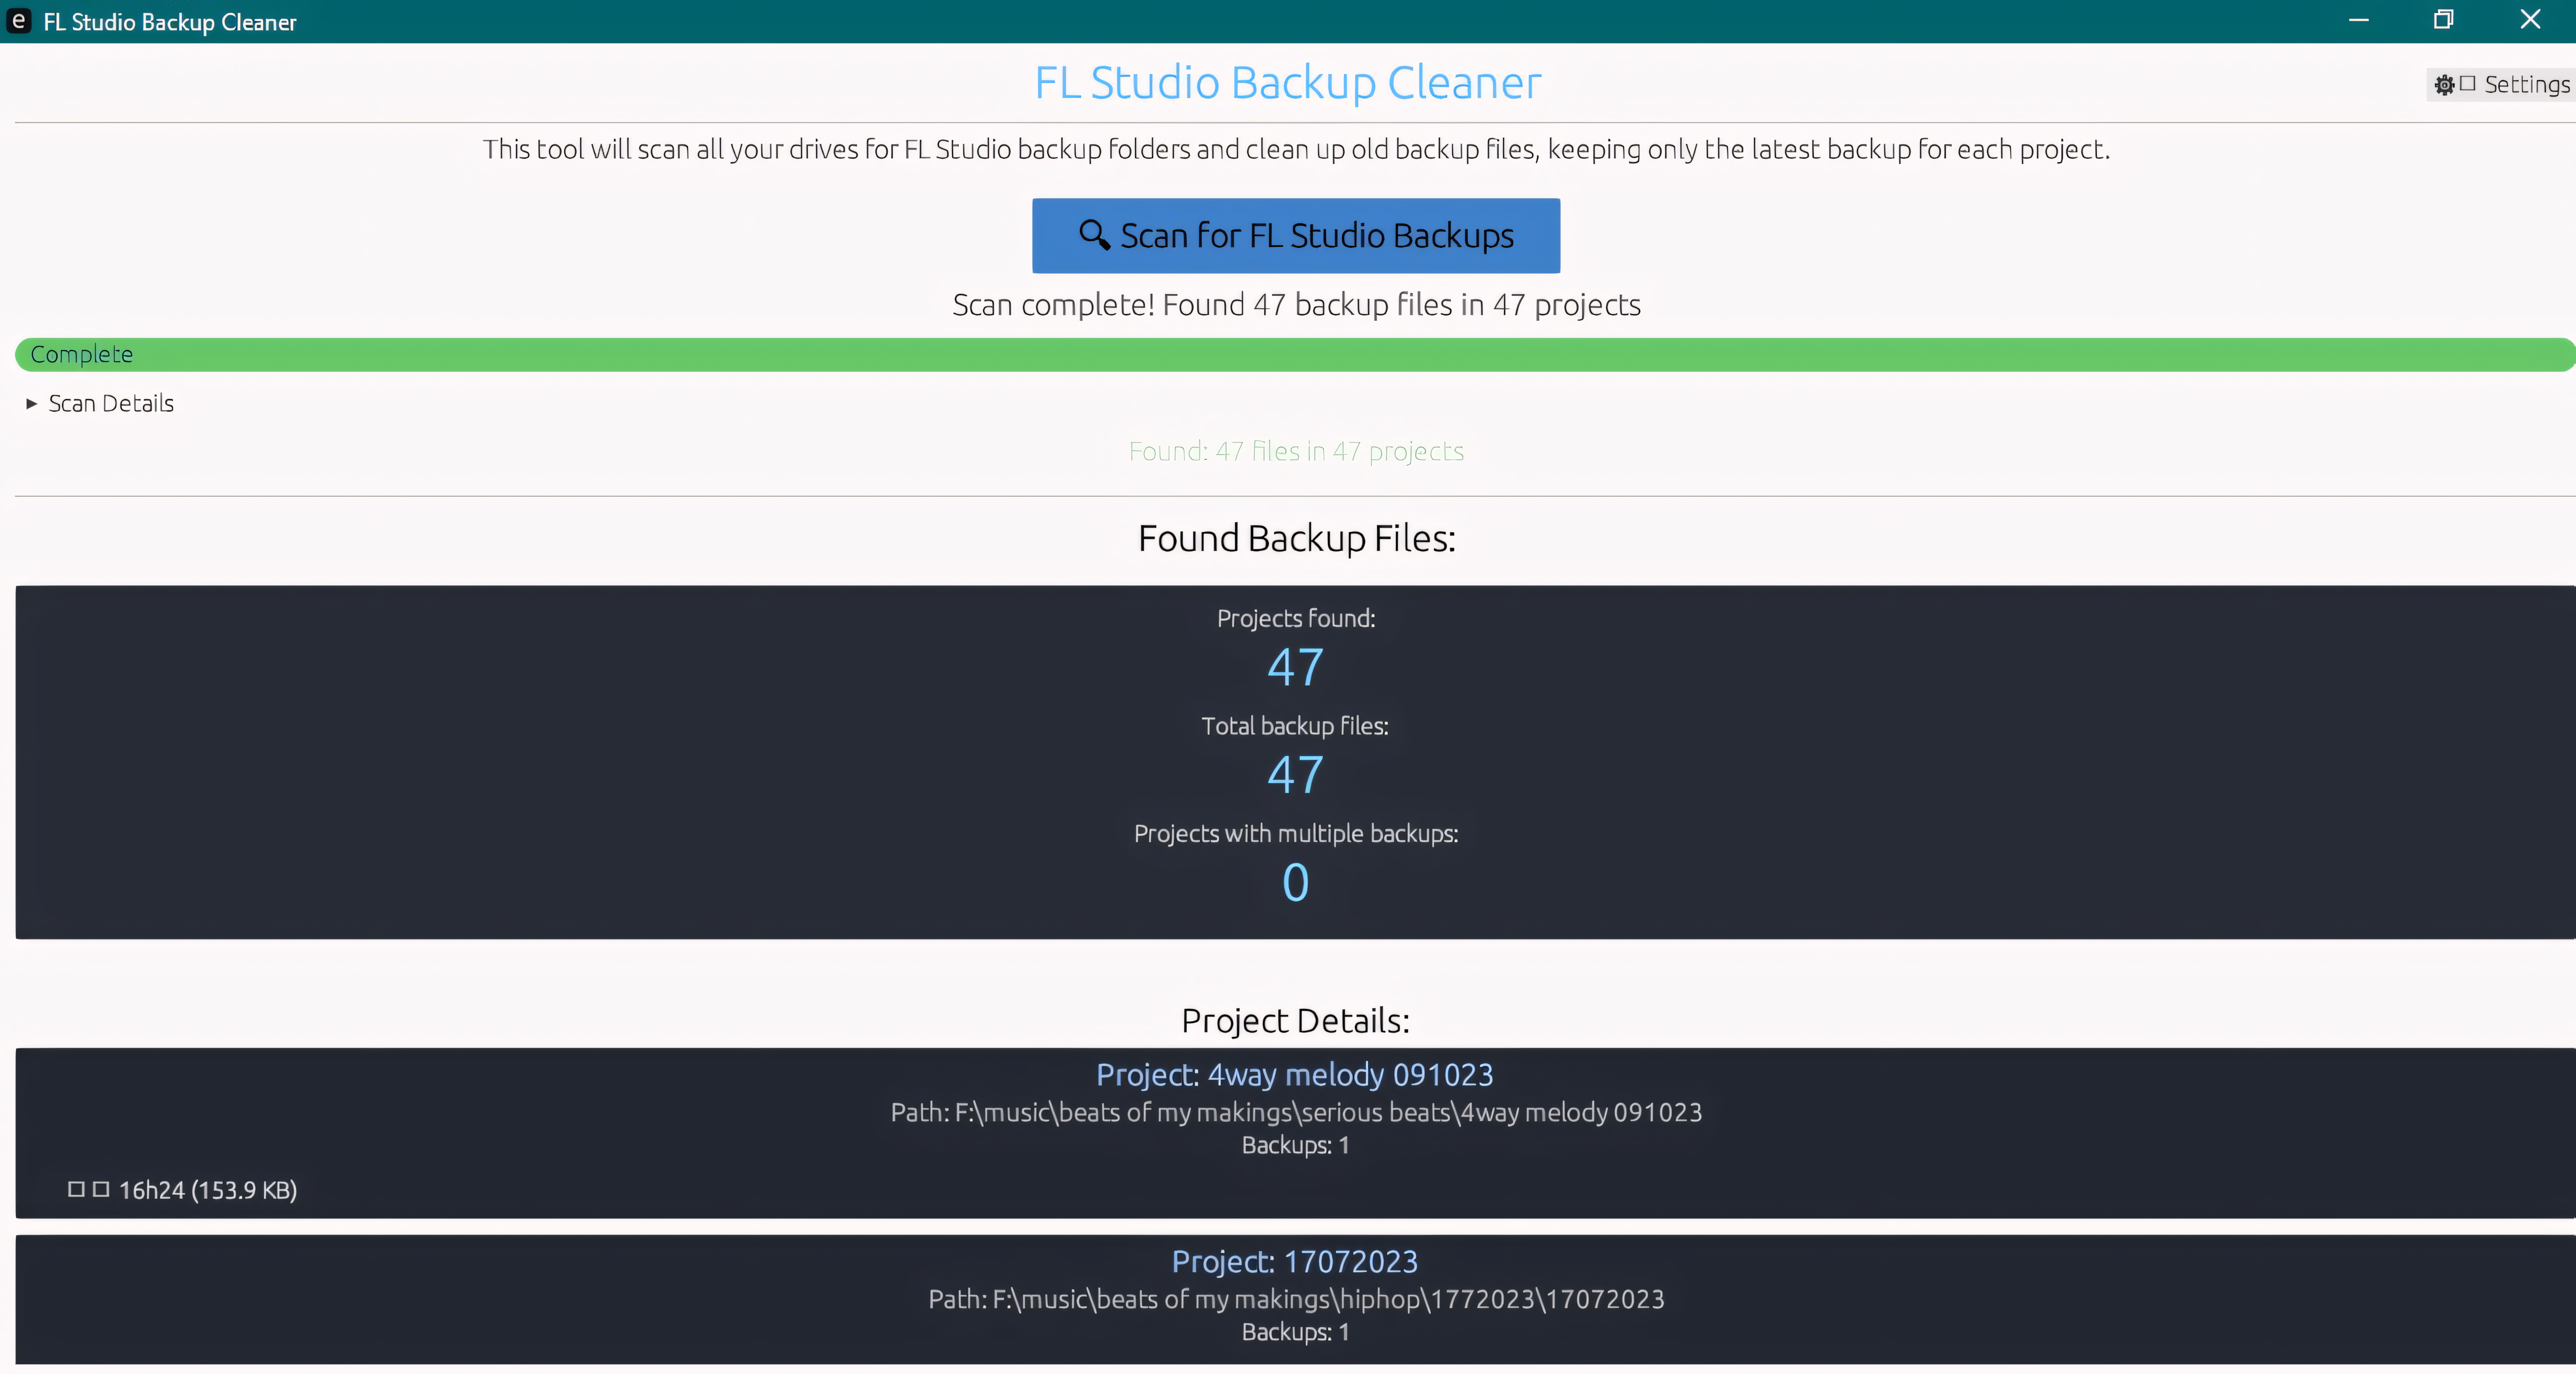Click 'Scan complete! Found 47 backup files' status

[x=1296, y=305]
